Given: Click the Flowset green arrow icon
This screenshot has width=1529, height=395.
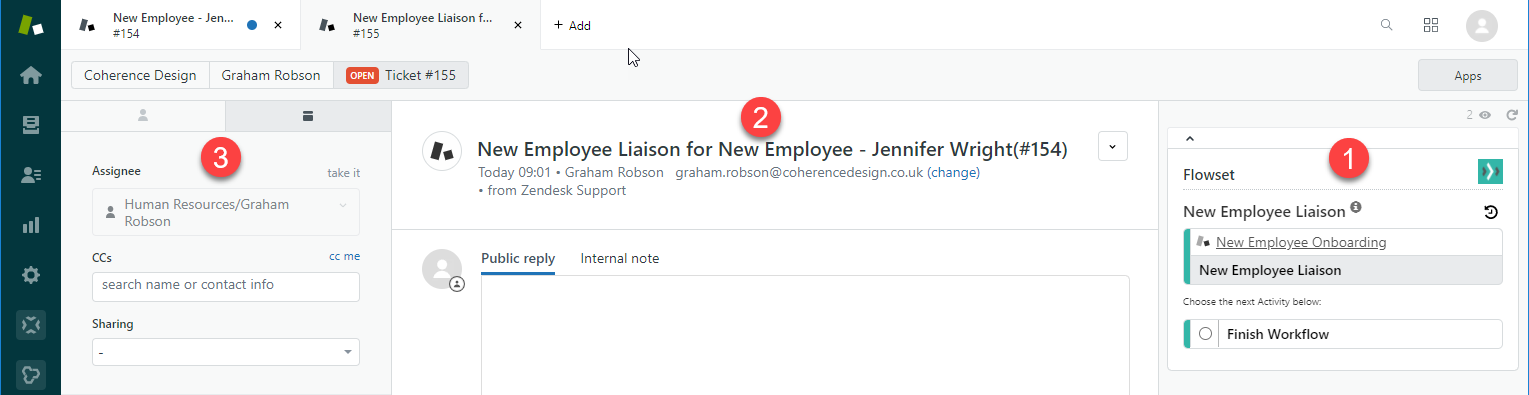Looking at the screenshot, I should coord(1490,172).
